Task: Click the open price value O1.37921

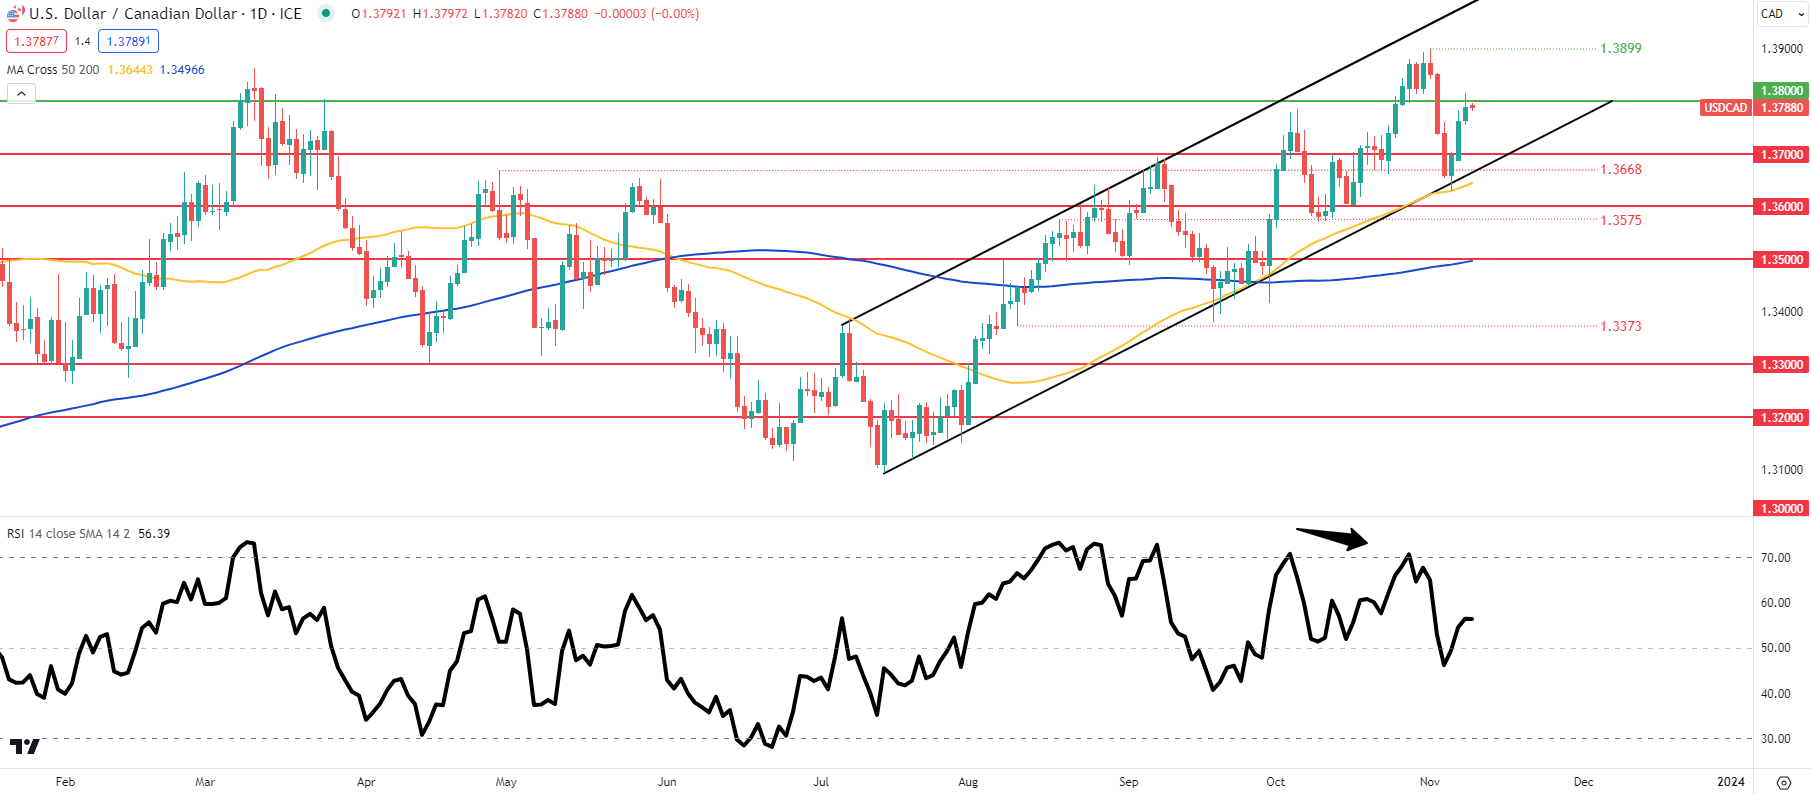Action: (379, 14)
